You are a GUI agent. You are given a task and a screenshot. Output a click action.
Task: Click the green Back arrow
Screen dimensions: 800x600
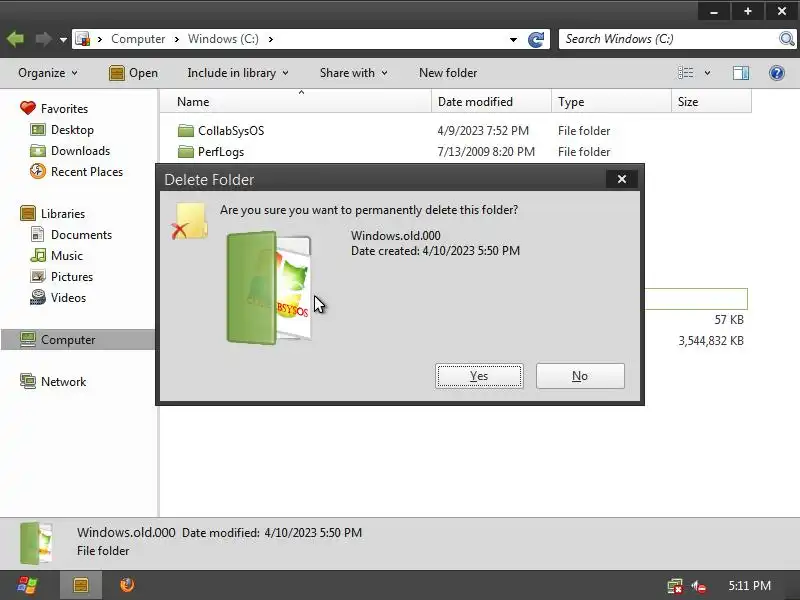click(16, 39)
